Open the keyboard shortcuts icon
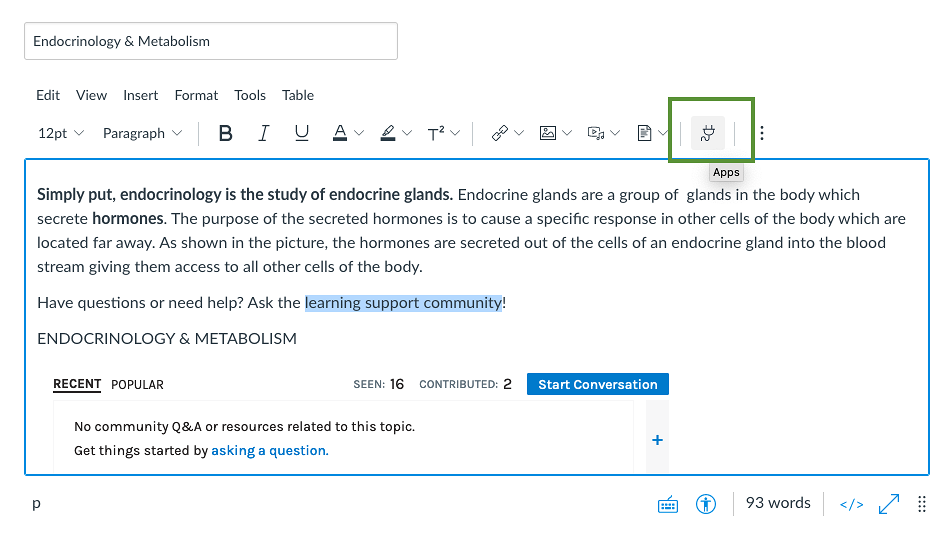The width and height of the screenshot is (946, 539). pyautogui.click(x=667, y=505)
